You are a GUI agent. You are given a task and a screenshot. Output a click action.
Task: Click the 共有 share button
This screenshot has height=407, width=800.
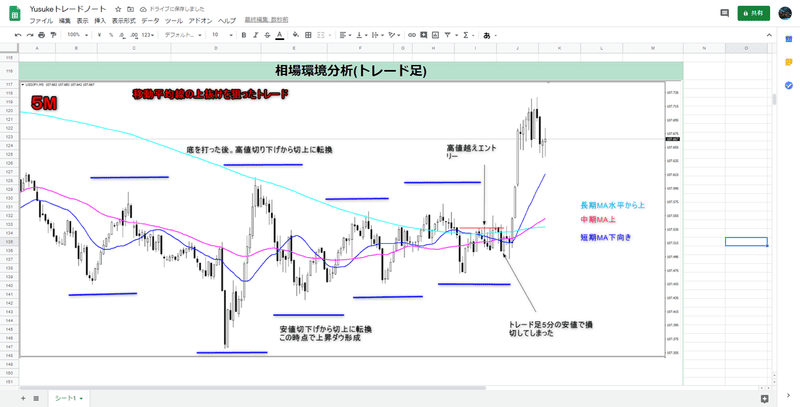click(x=754, y=13)
